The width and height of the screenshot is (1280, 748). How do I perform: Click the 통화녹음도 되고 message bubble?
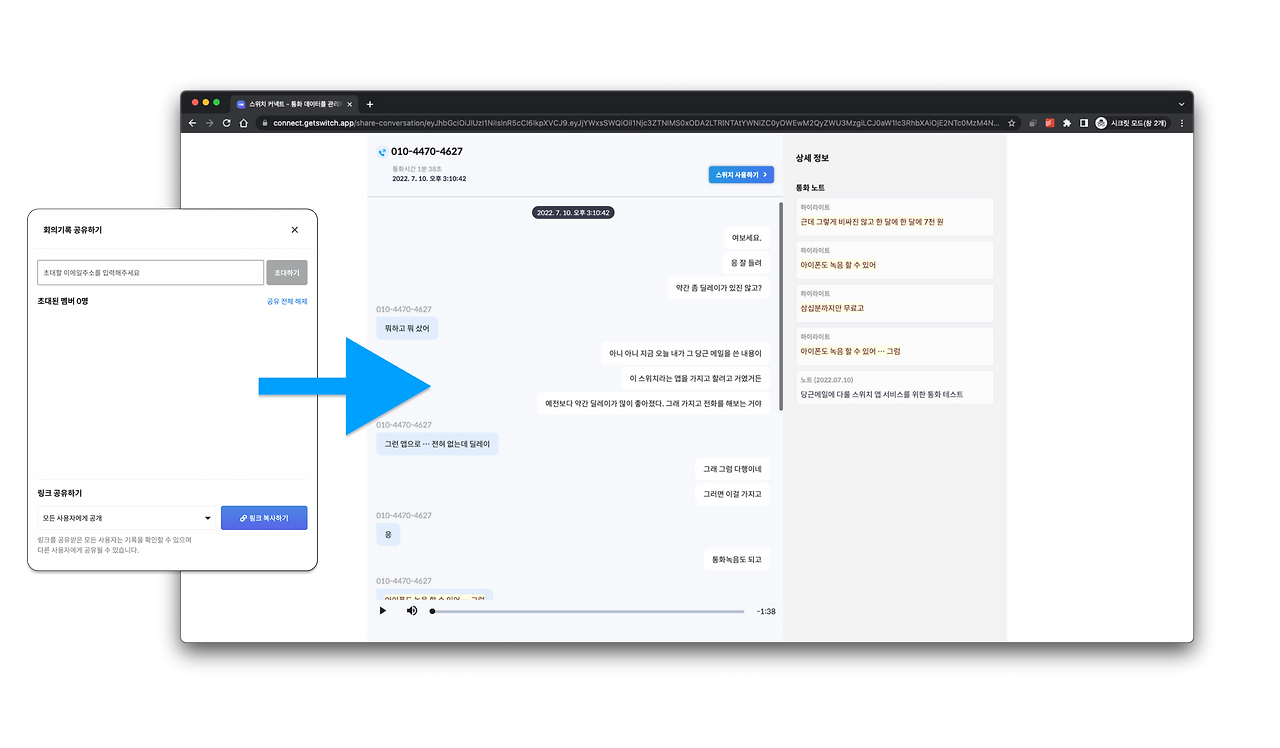pos(737,559)
